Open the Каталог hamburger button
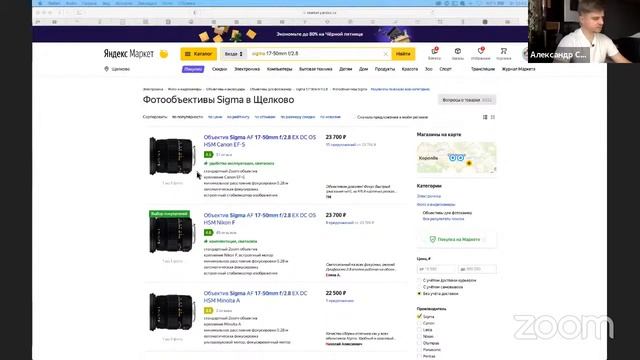 coord(198,54)
